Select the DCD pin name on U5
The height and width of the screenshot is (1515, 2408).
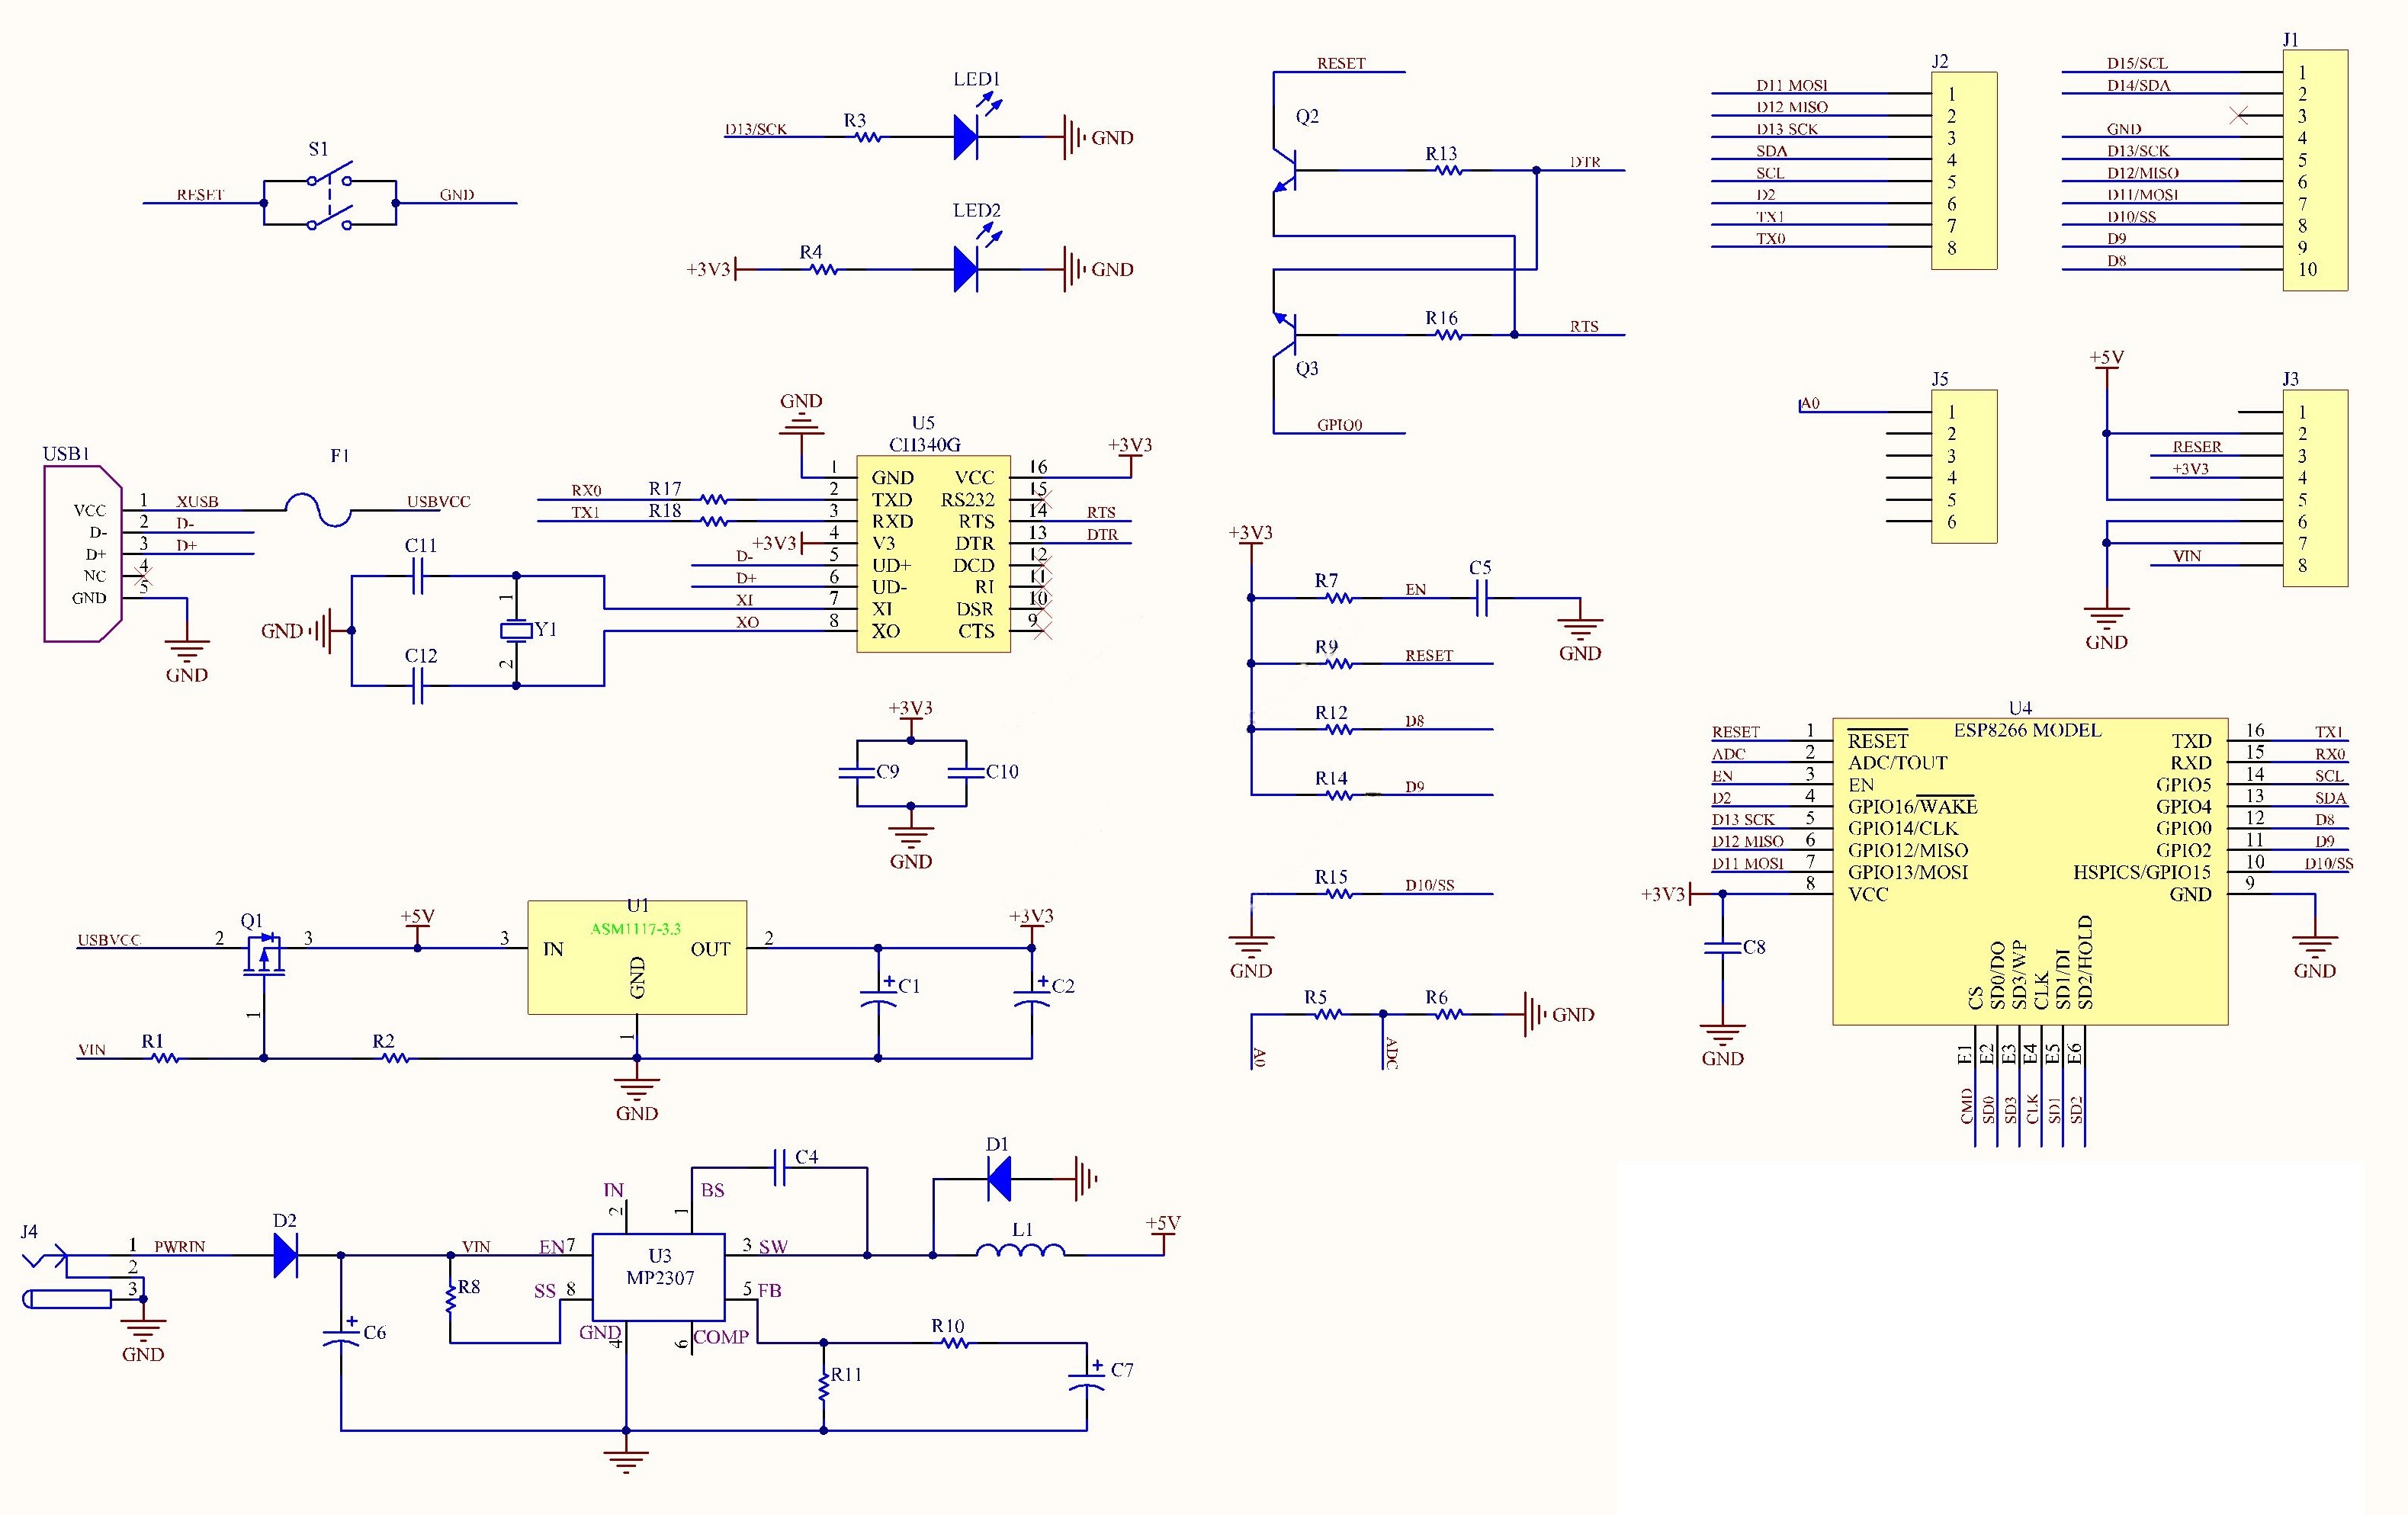coord(973,565)
